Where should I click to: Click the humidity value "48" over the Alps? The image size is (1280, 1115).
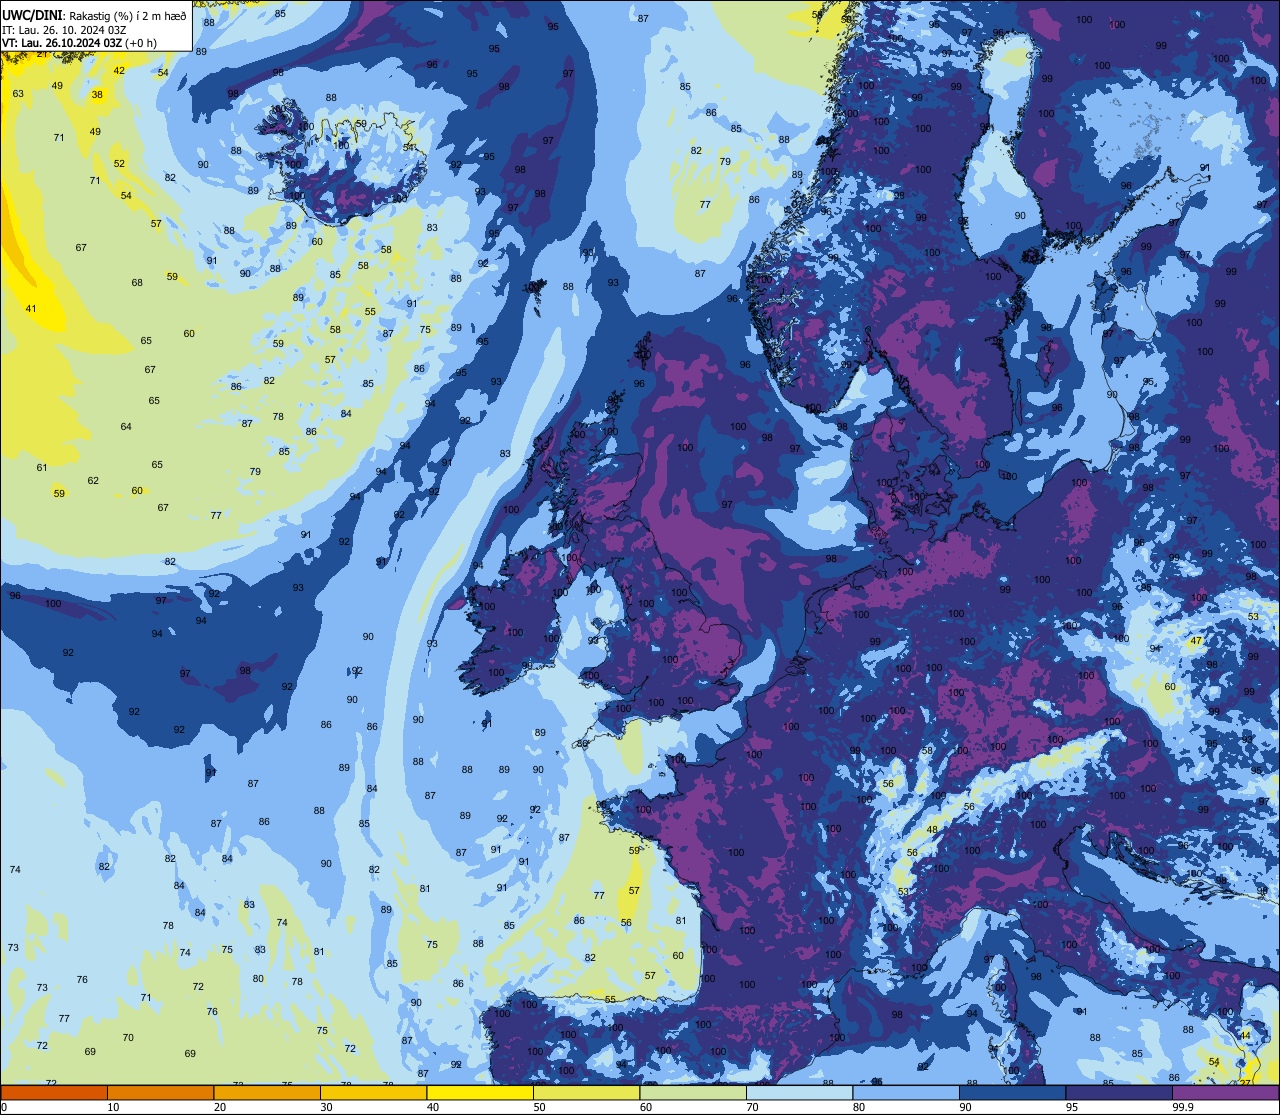click(x=932, y=830)
